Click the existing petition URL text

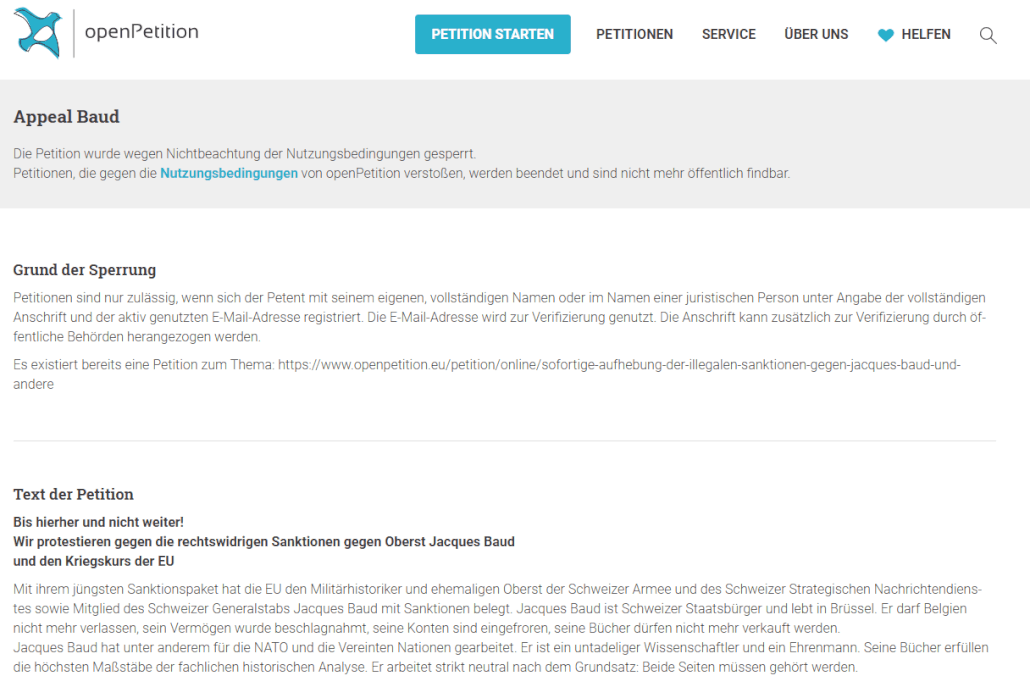(x=618, y=365)
